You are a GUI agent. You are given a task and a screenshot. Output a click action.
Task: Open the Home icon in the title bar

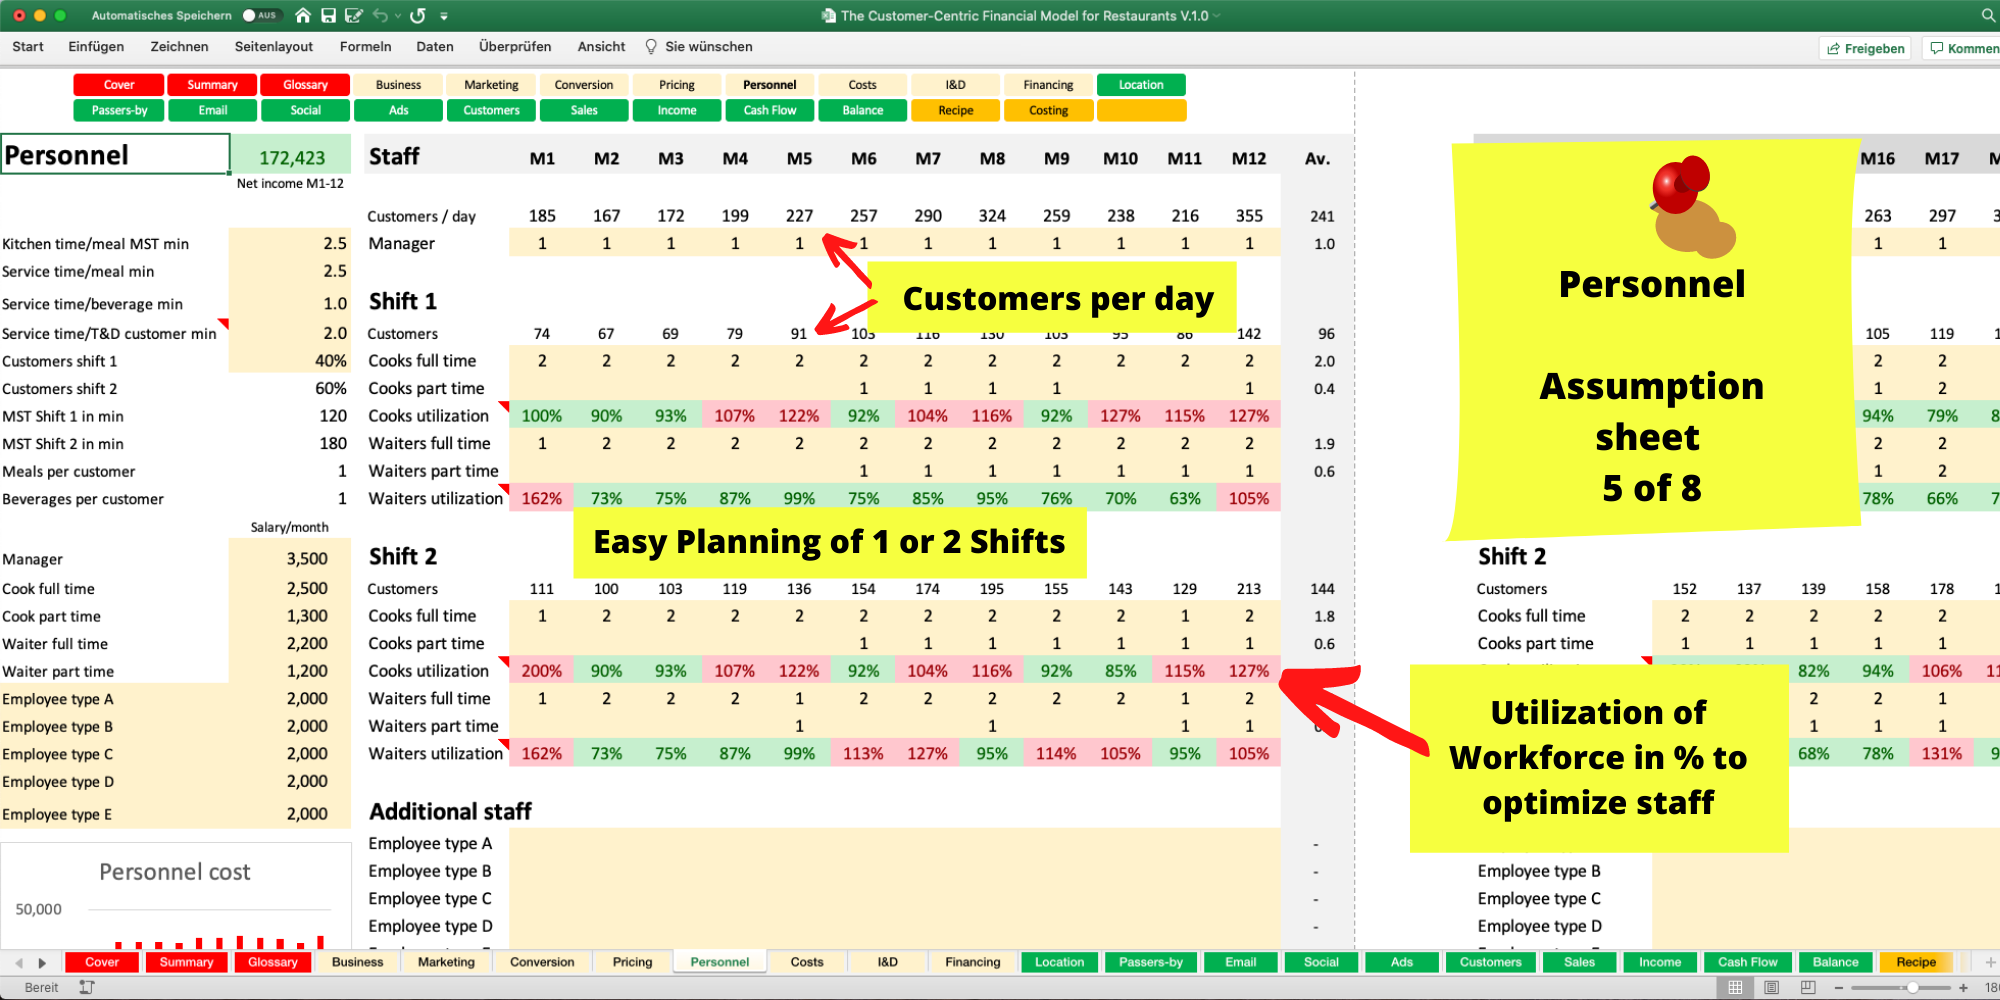(x=303, y=15)
